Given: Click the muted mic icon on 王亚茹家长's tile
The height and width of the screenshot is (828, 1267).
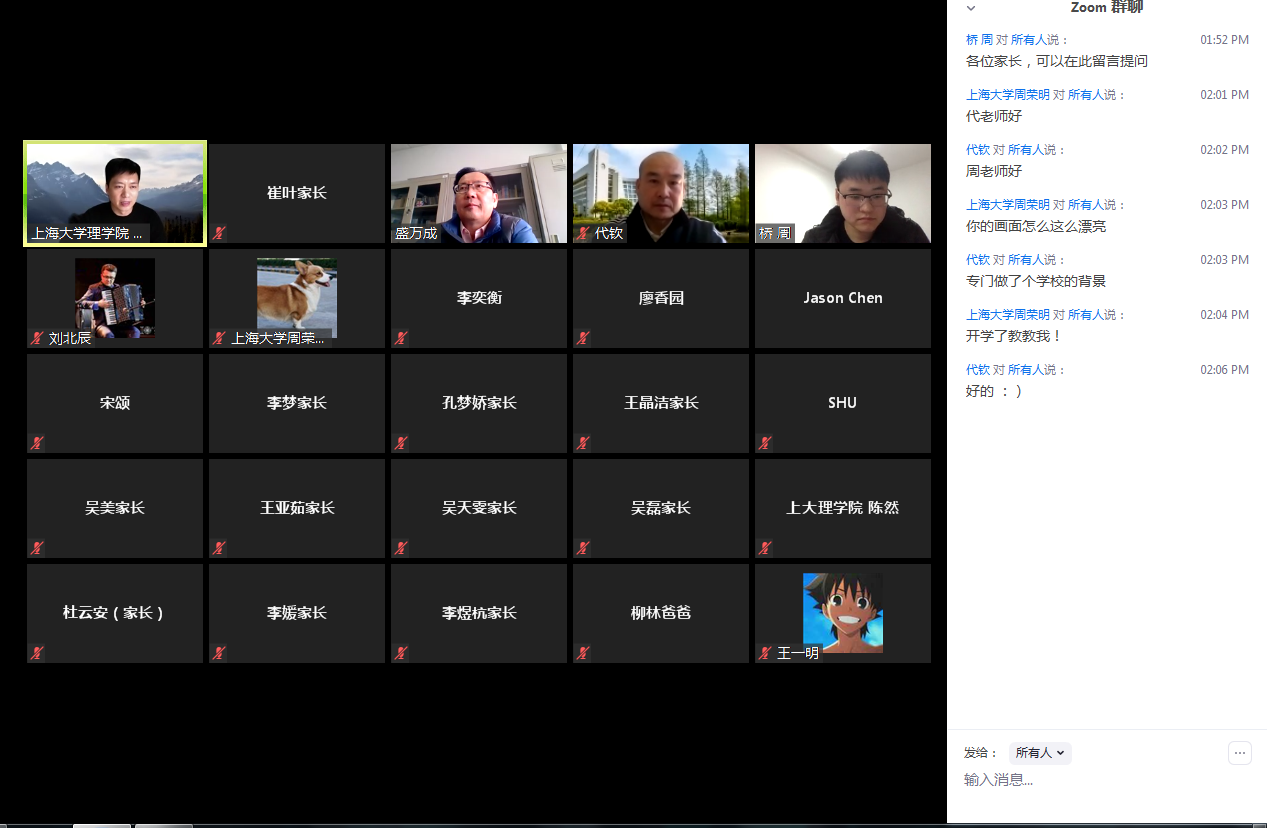Looking at the screenshot, I should tap(219, 548).
